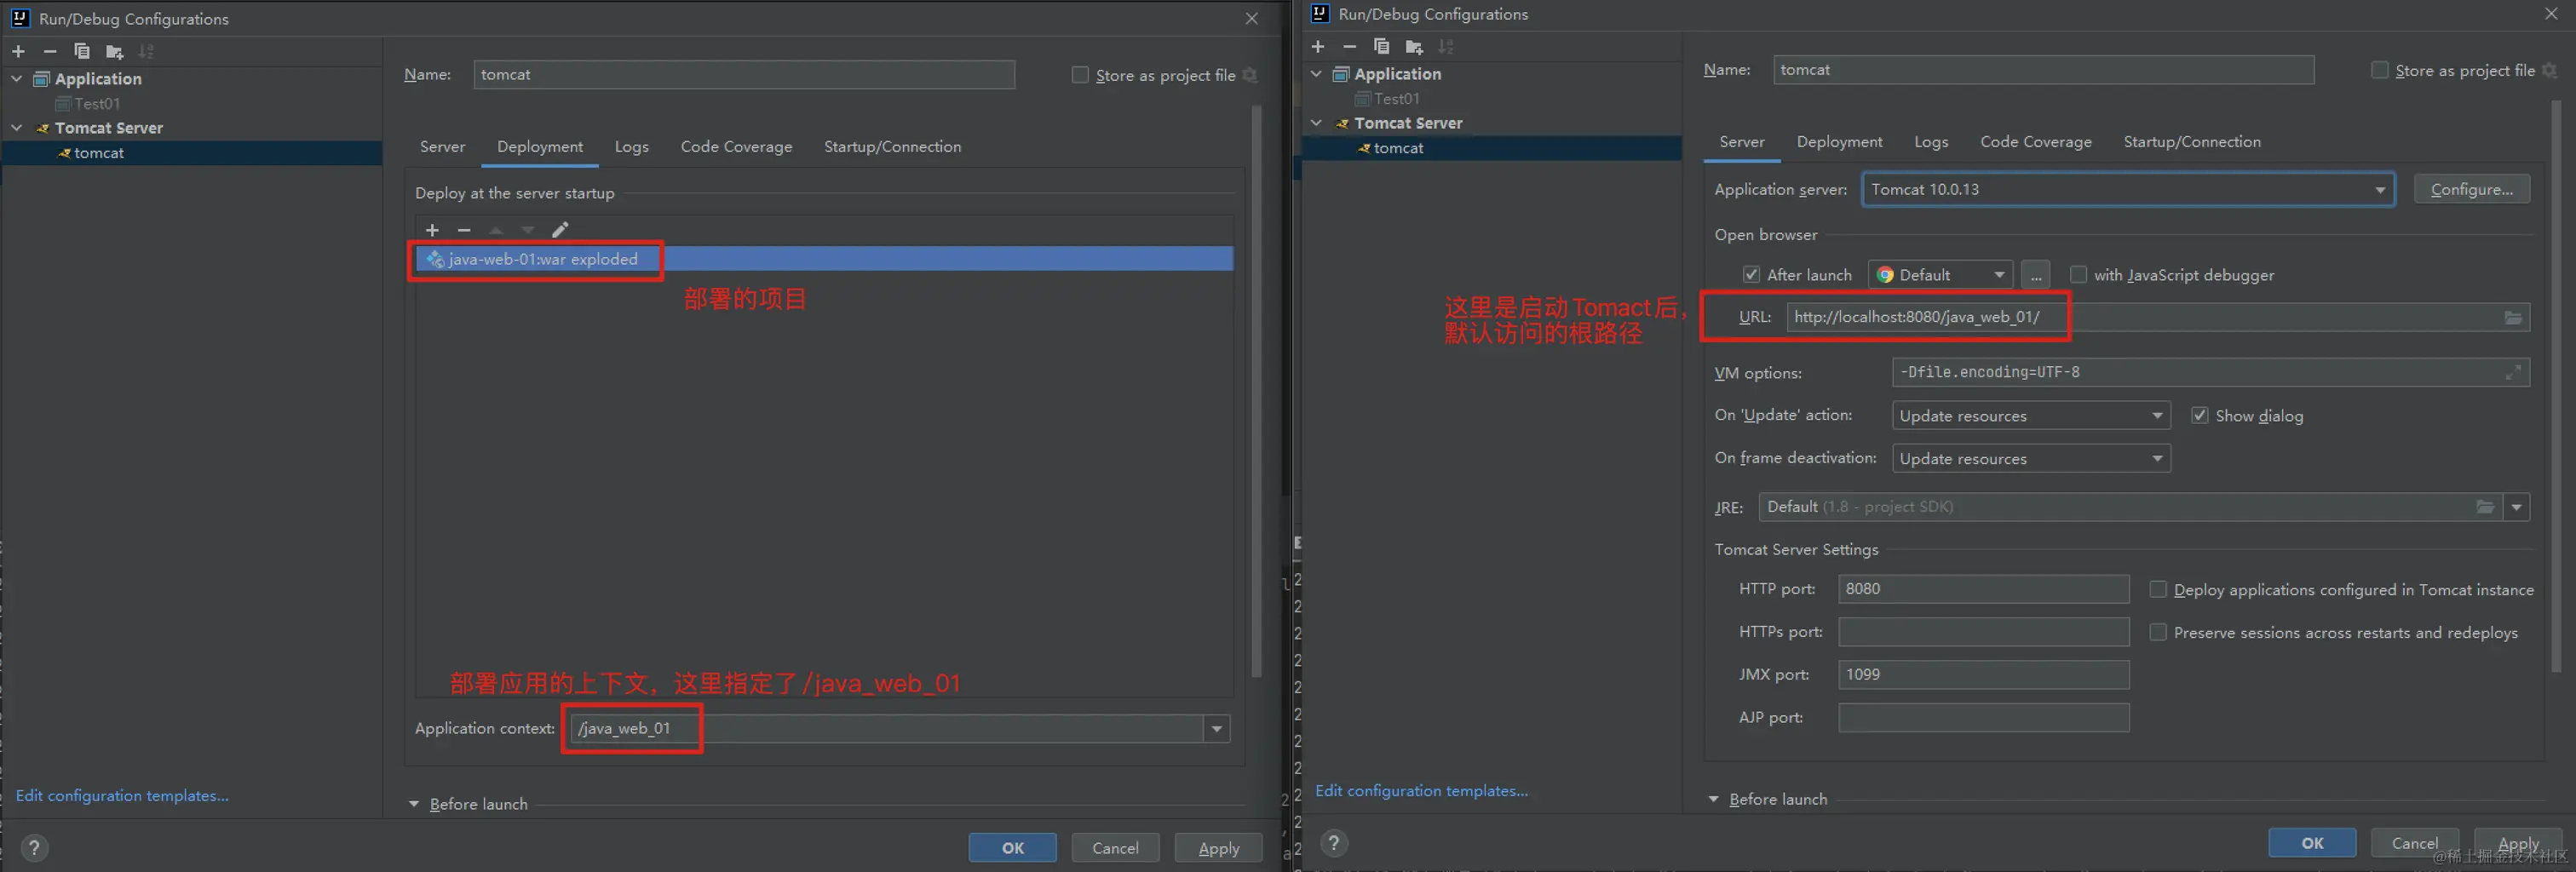Open Logs tab in Deployment-tab dialog
Viewport: 2576px width, 872px height.
[631, 146]
